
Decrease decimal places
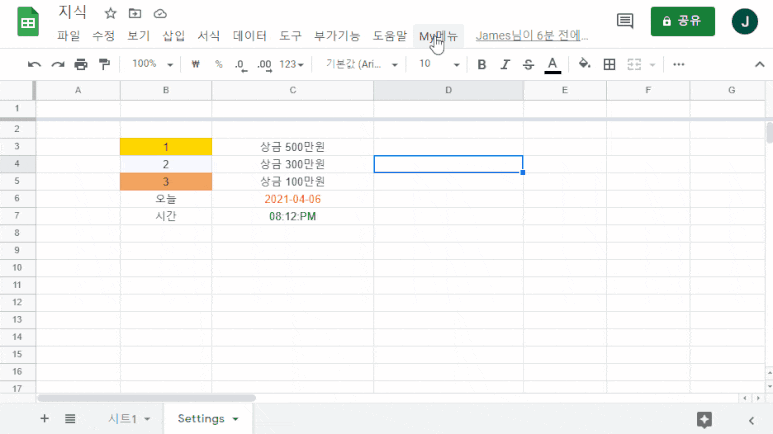tap(241, 65)
